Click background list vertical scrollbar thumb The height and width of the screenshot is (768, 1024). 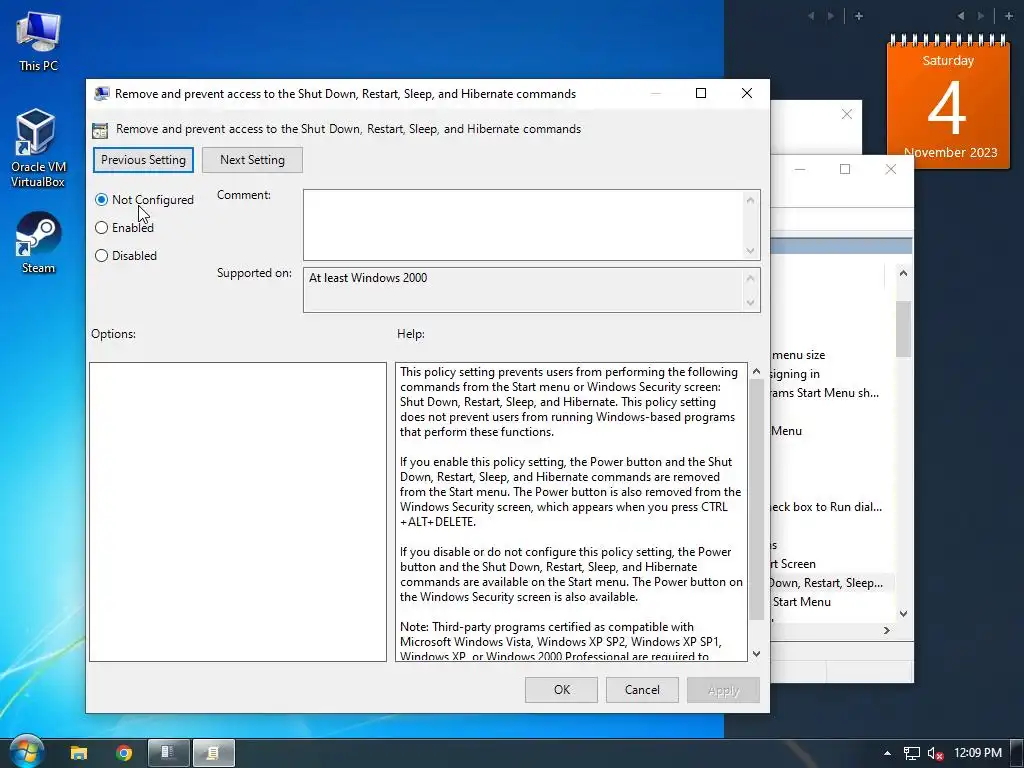coord(903,328)
